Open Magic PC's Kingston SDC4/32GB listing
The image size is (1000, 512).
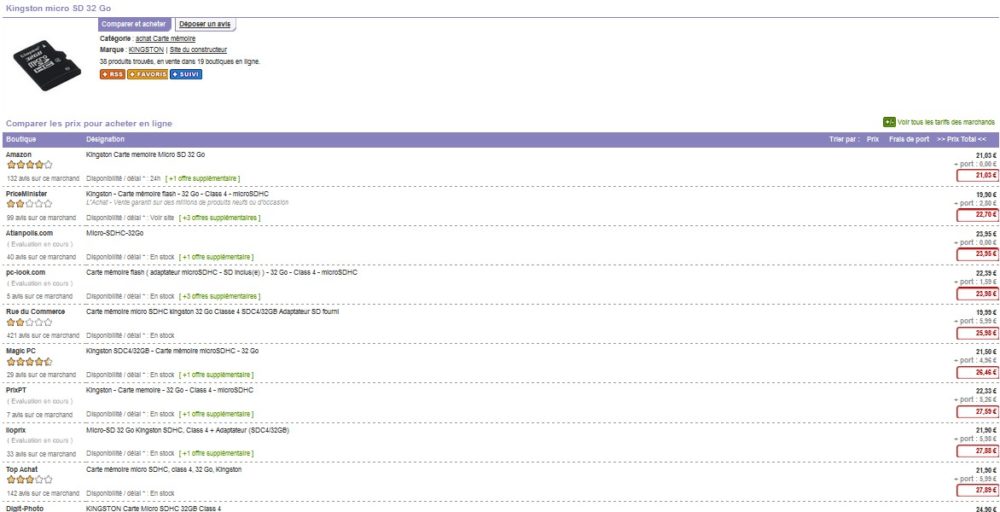172,351
